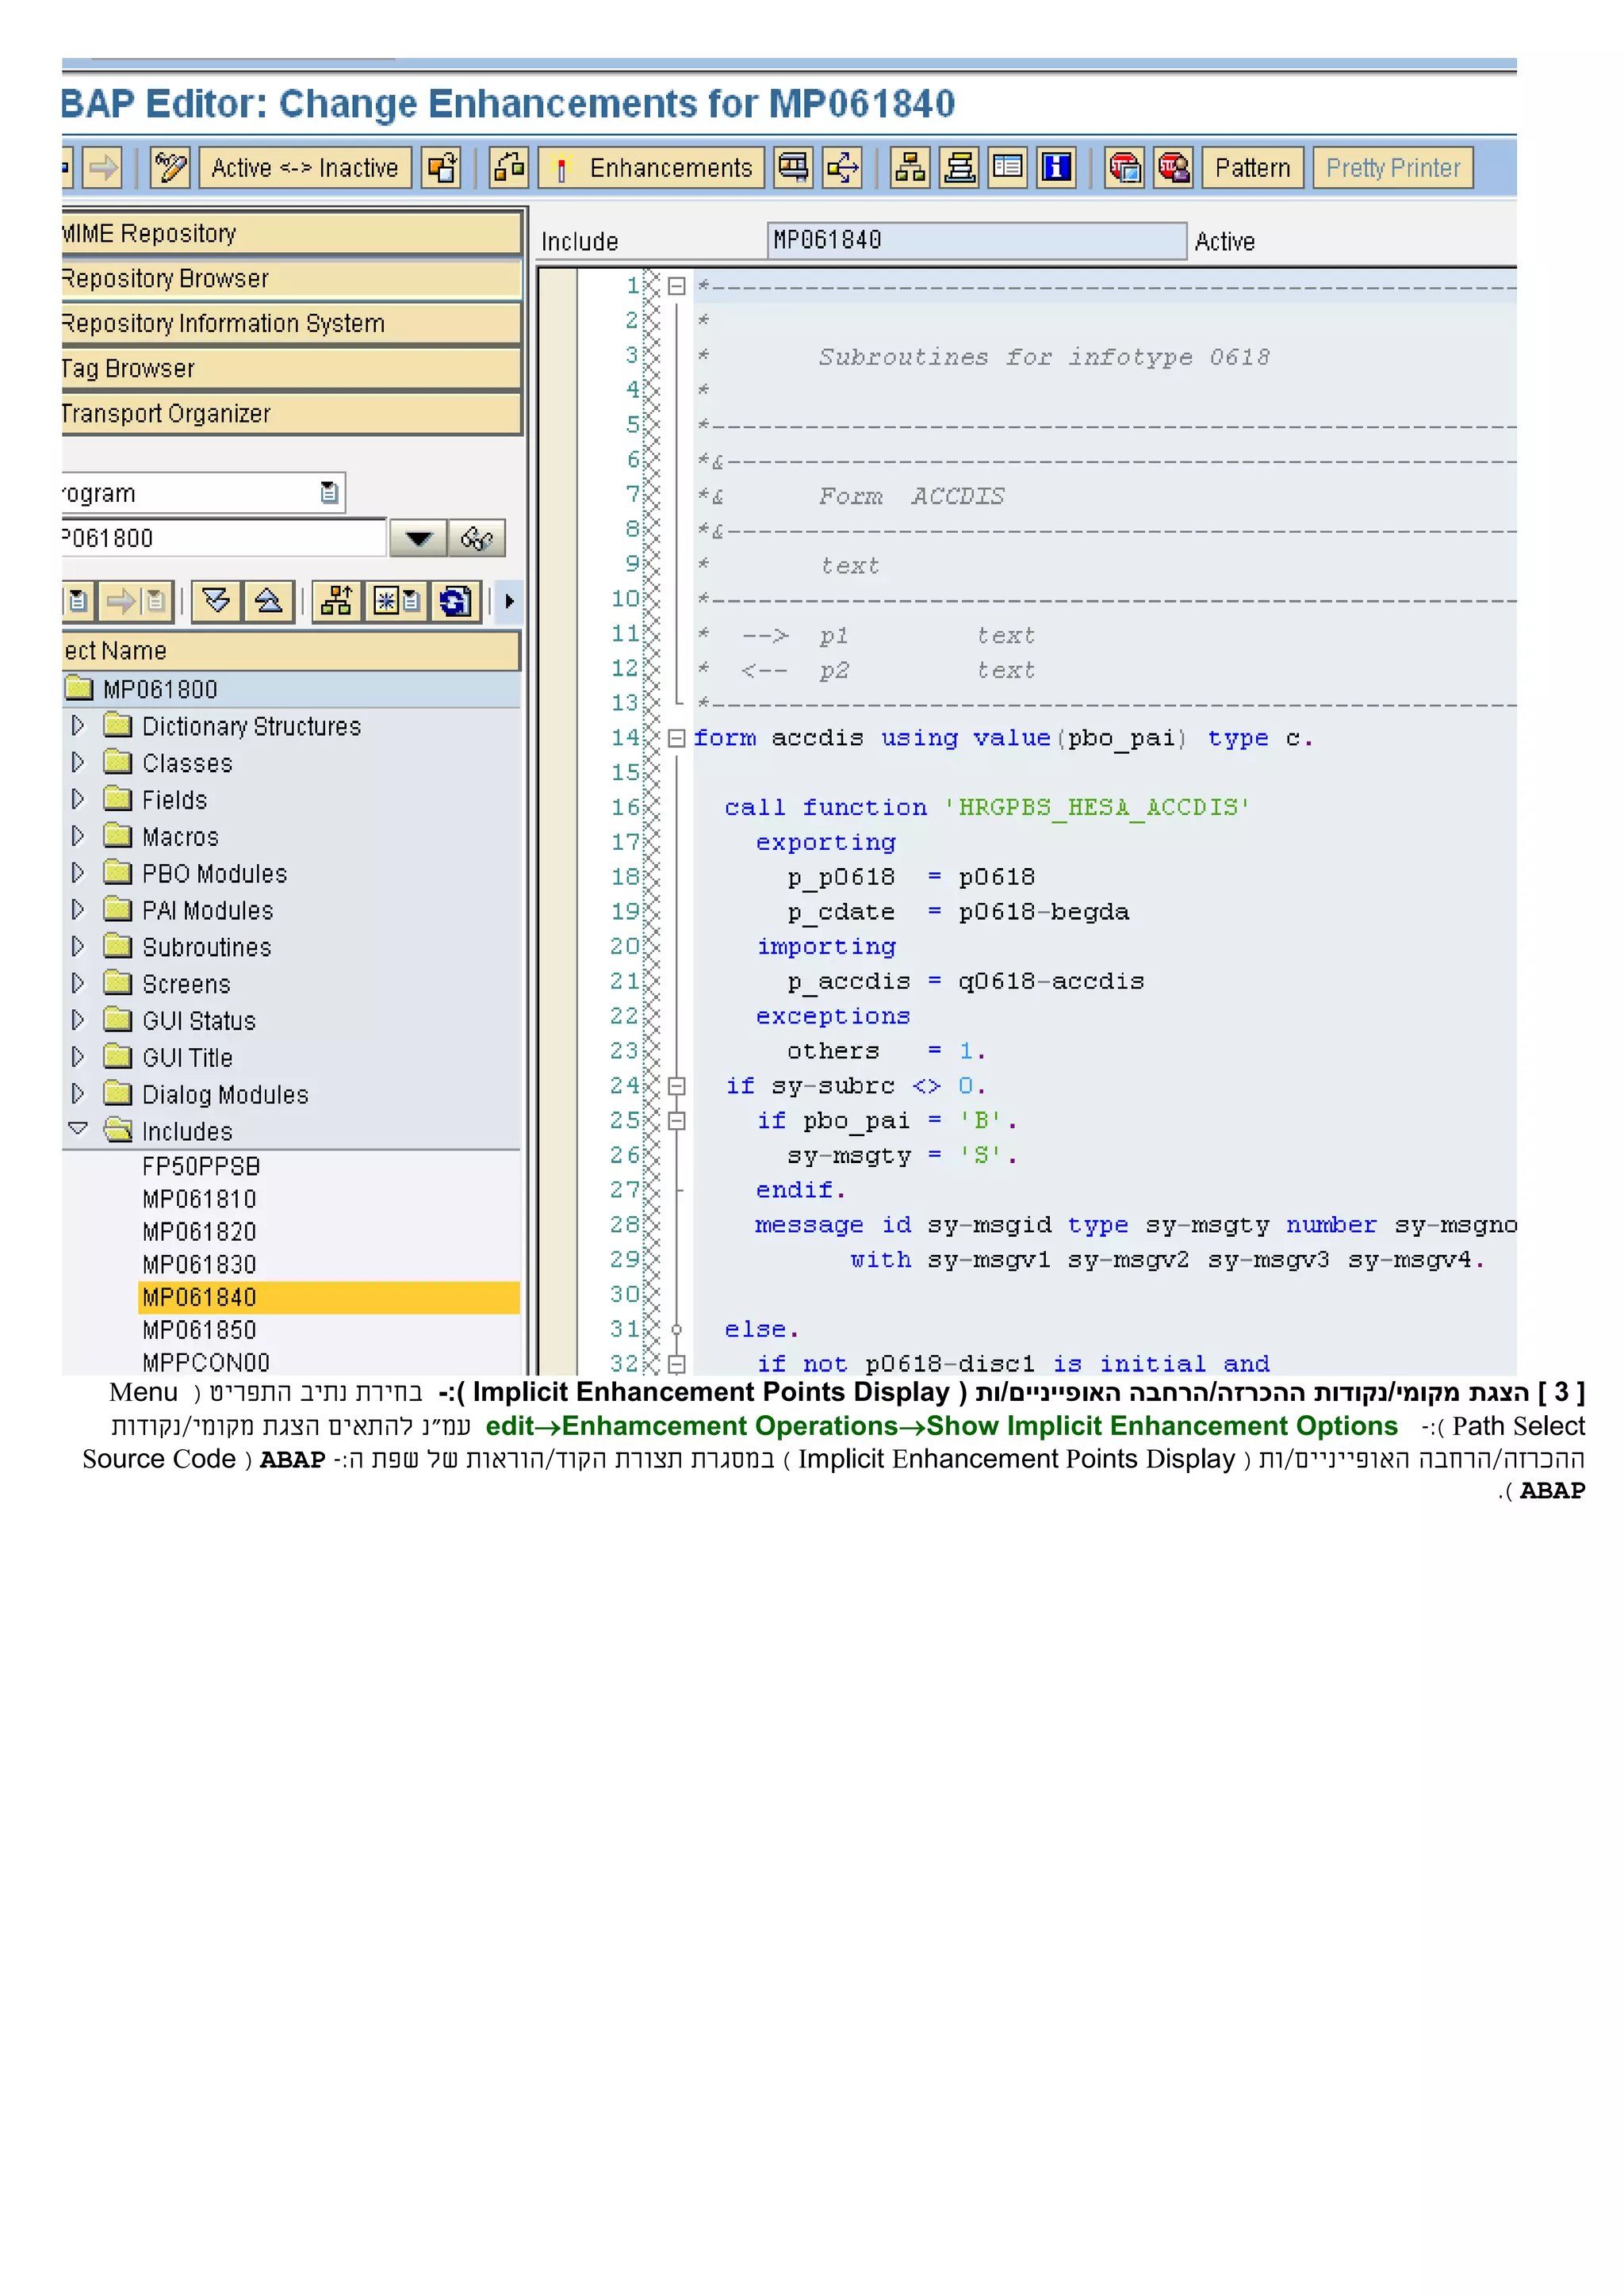Click the glasses Display button beside the program field
Image resolution: width=1624 pixels, height=2296 pixels.
(x=476, y=539)
